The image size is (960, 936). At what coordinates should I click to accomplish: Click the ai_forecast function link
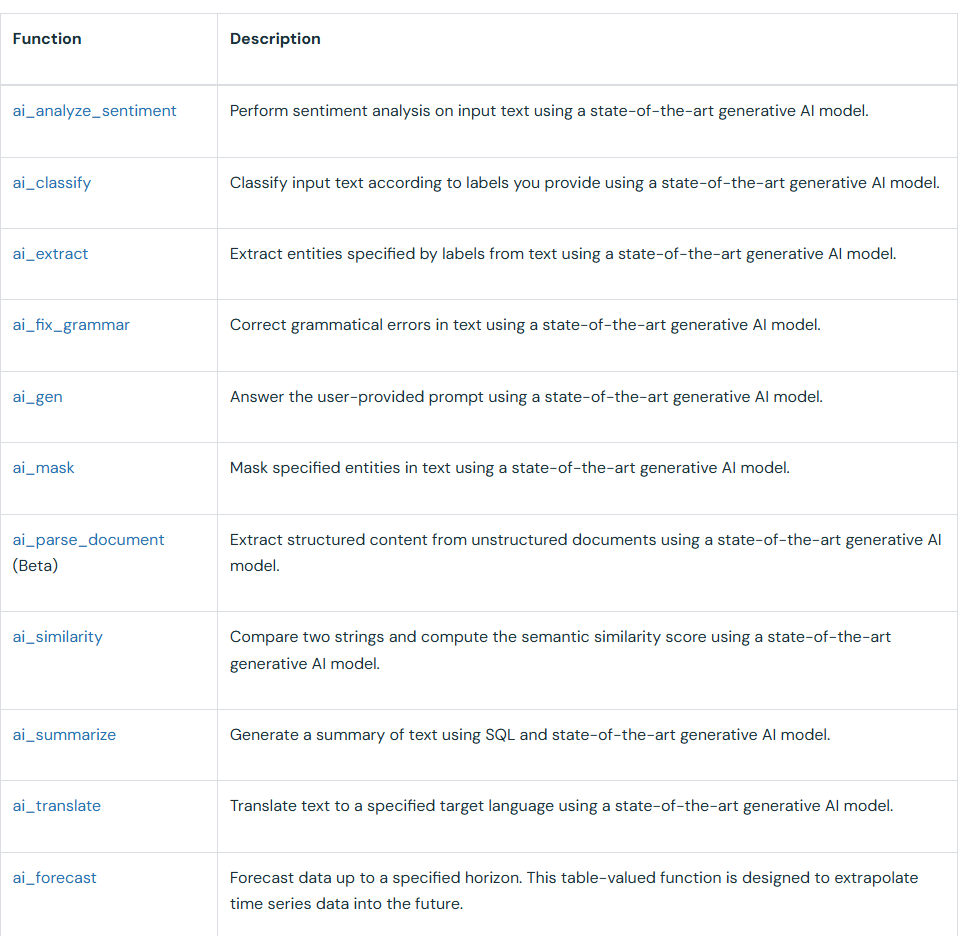(x=55, y=878)
